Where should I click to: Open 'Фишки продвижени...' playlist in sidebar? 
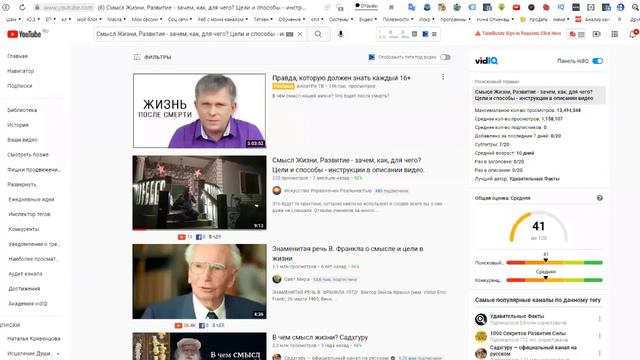pyautogui.click(x=34, y=170)
